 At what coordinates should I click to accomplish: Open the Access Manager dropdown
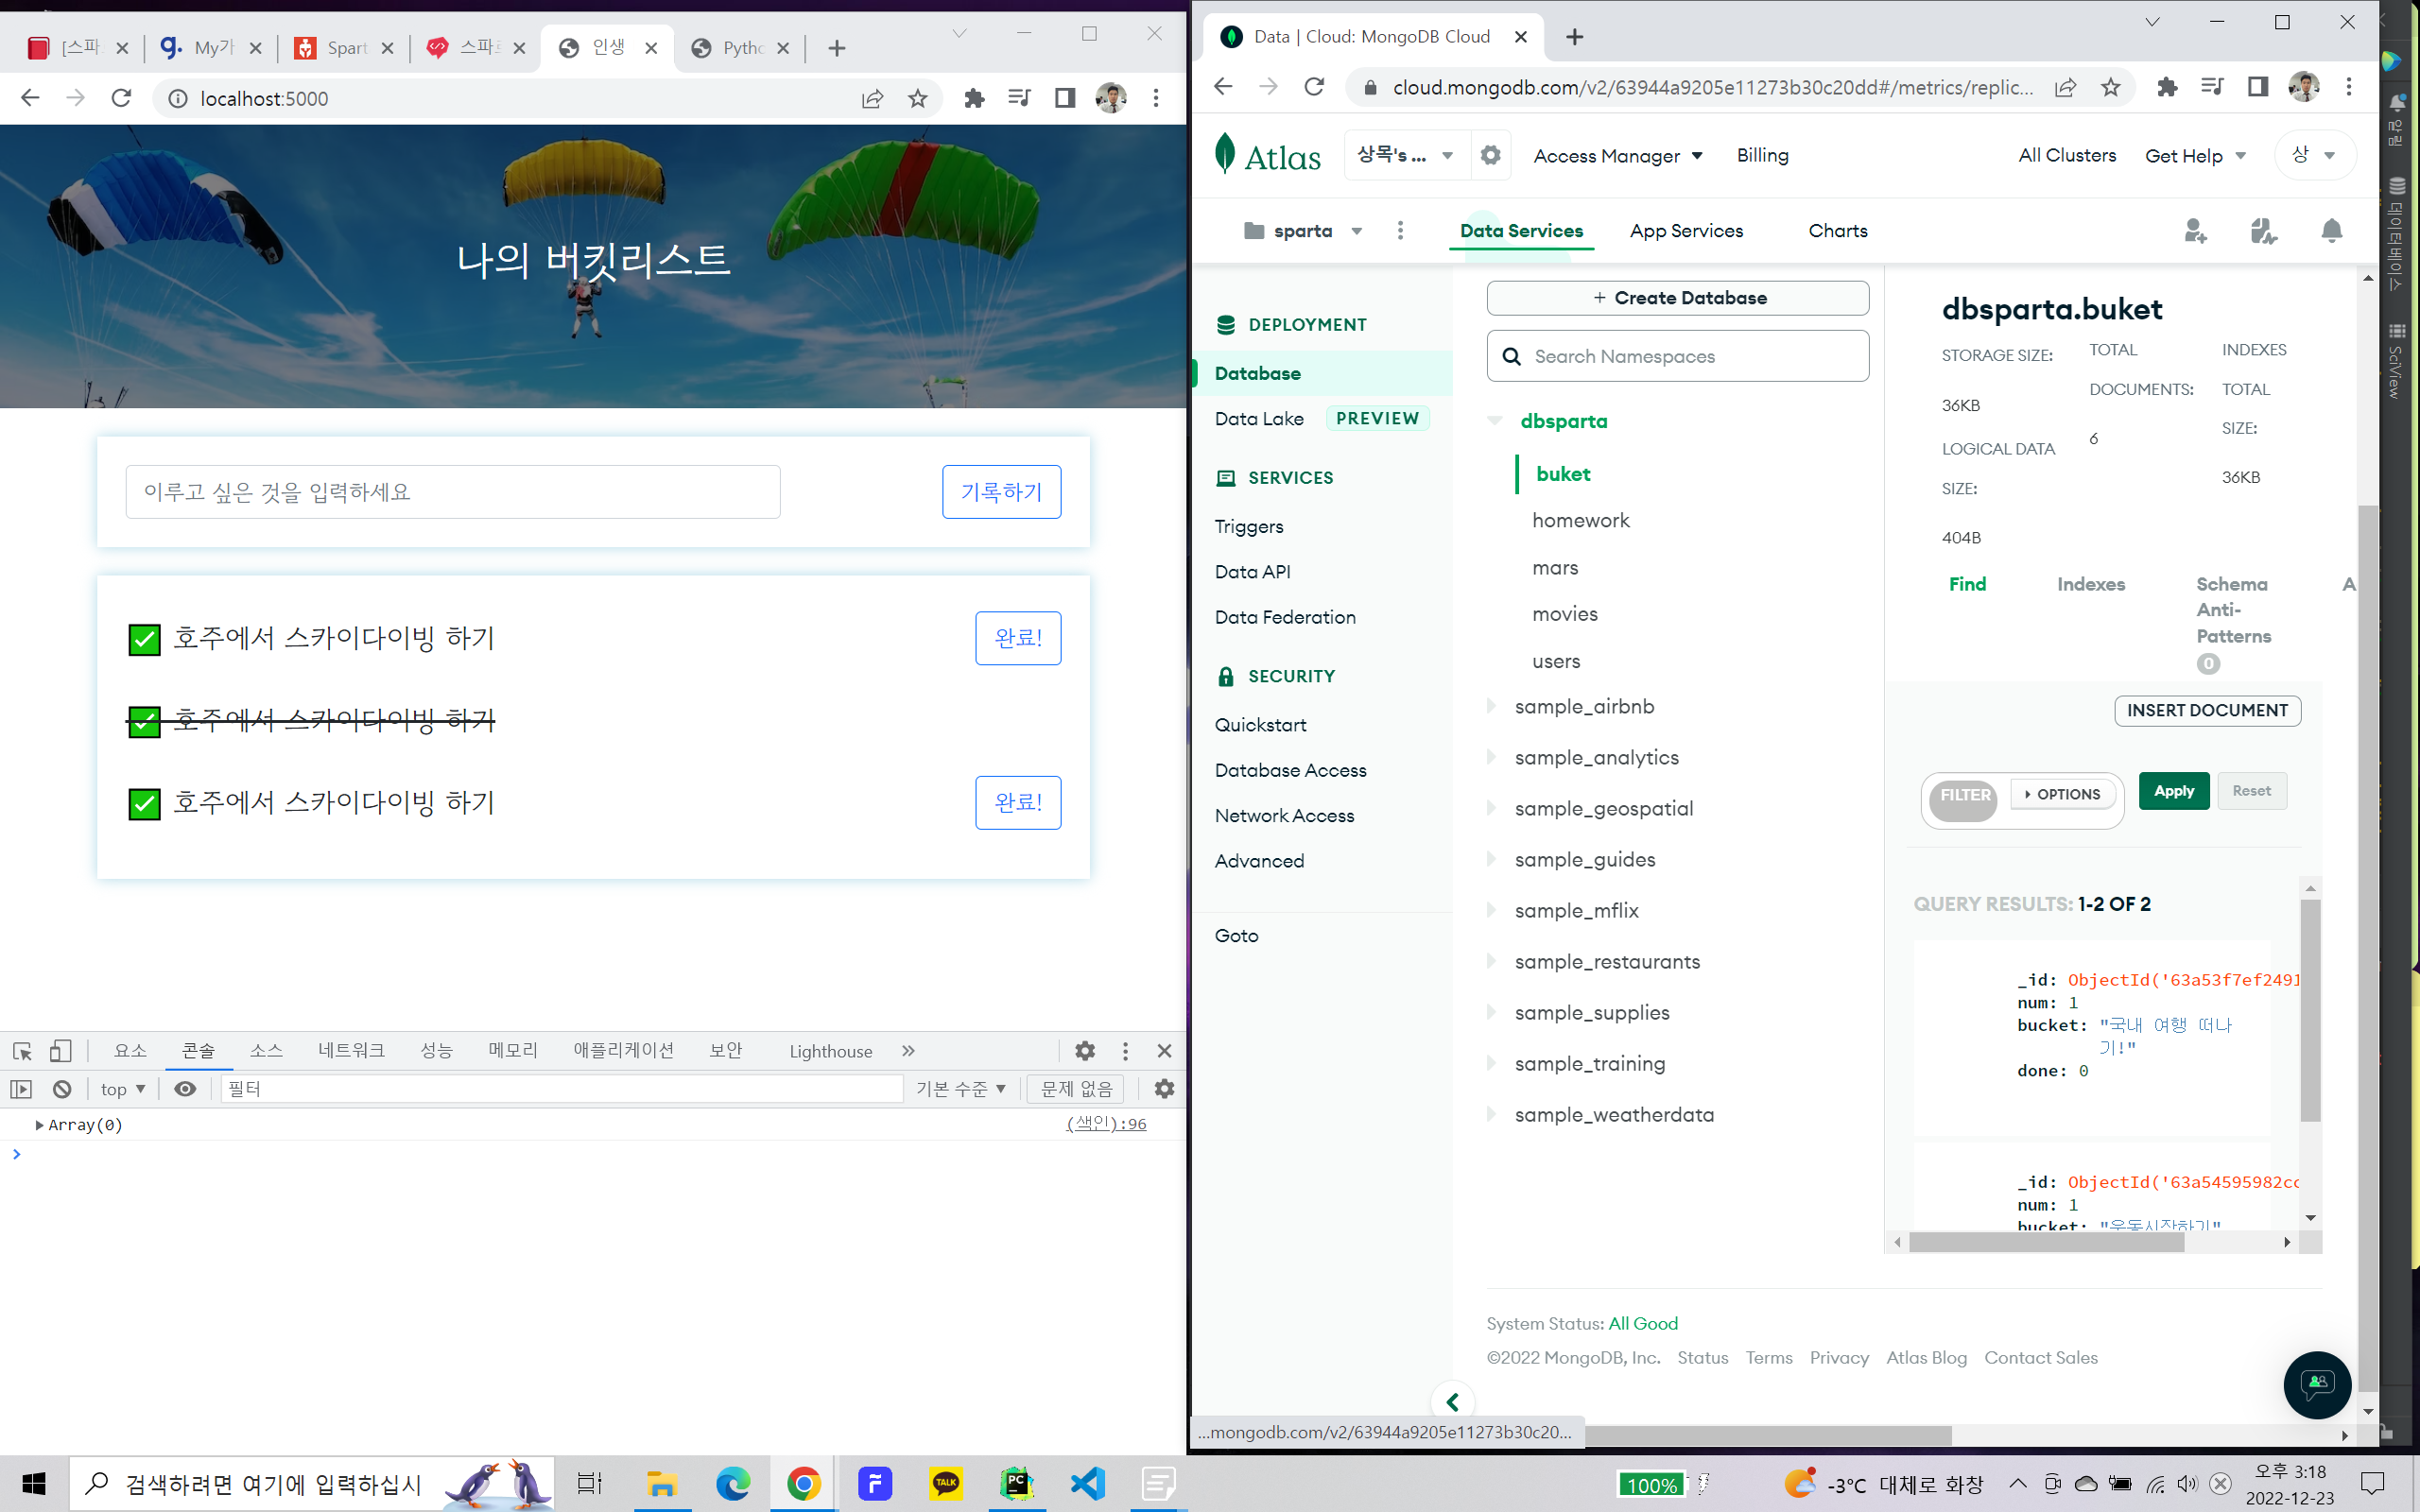point(1617,156)
